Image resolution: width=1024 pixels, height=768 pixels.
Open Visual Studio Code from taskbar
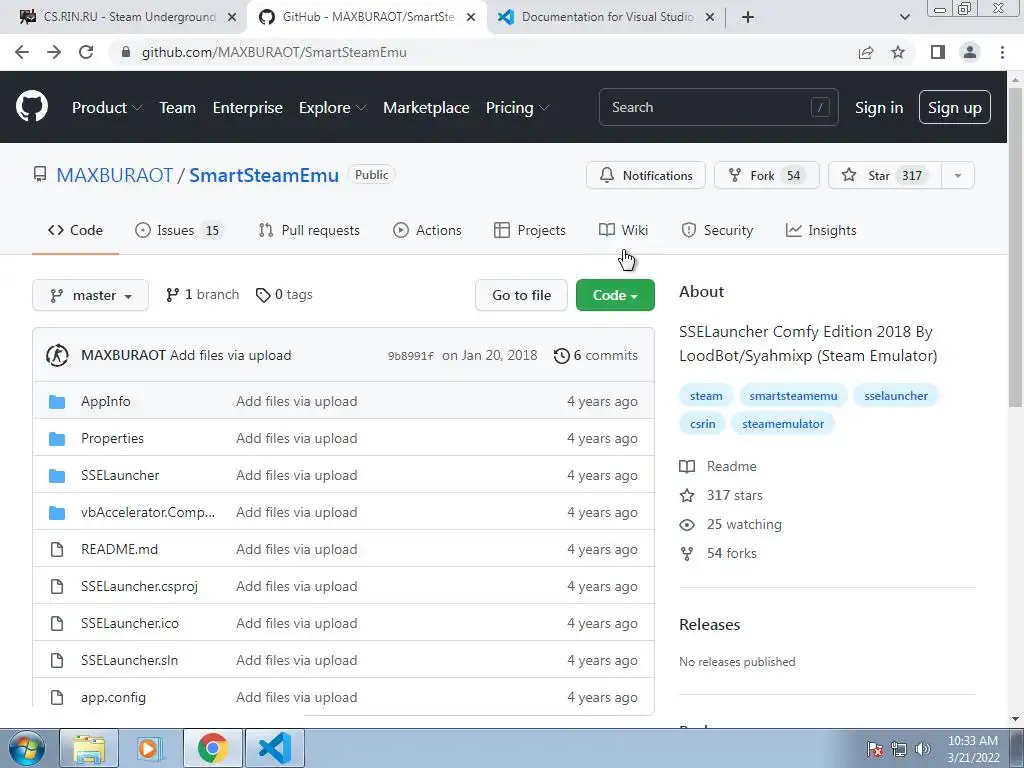point(275,748)
